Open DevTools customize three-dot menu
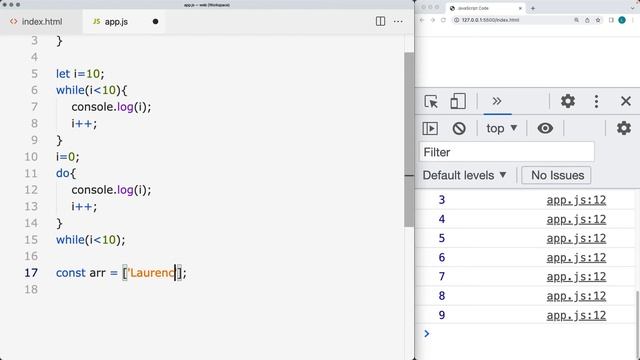640x360 pixels. (596, 101)
